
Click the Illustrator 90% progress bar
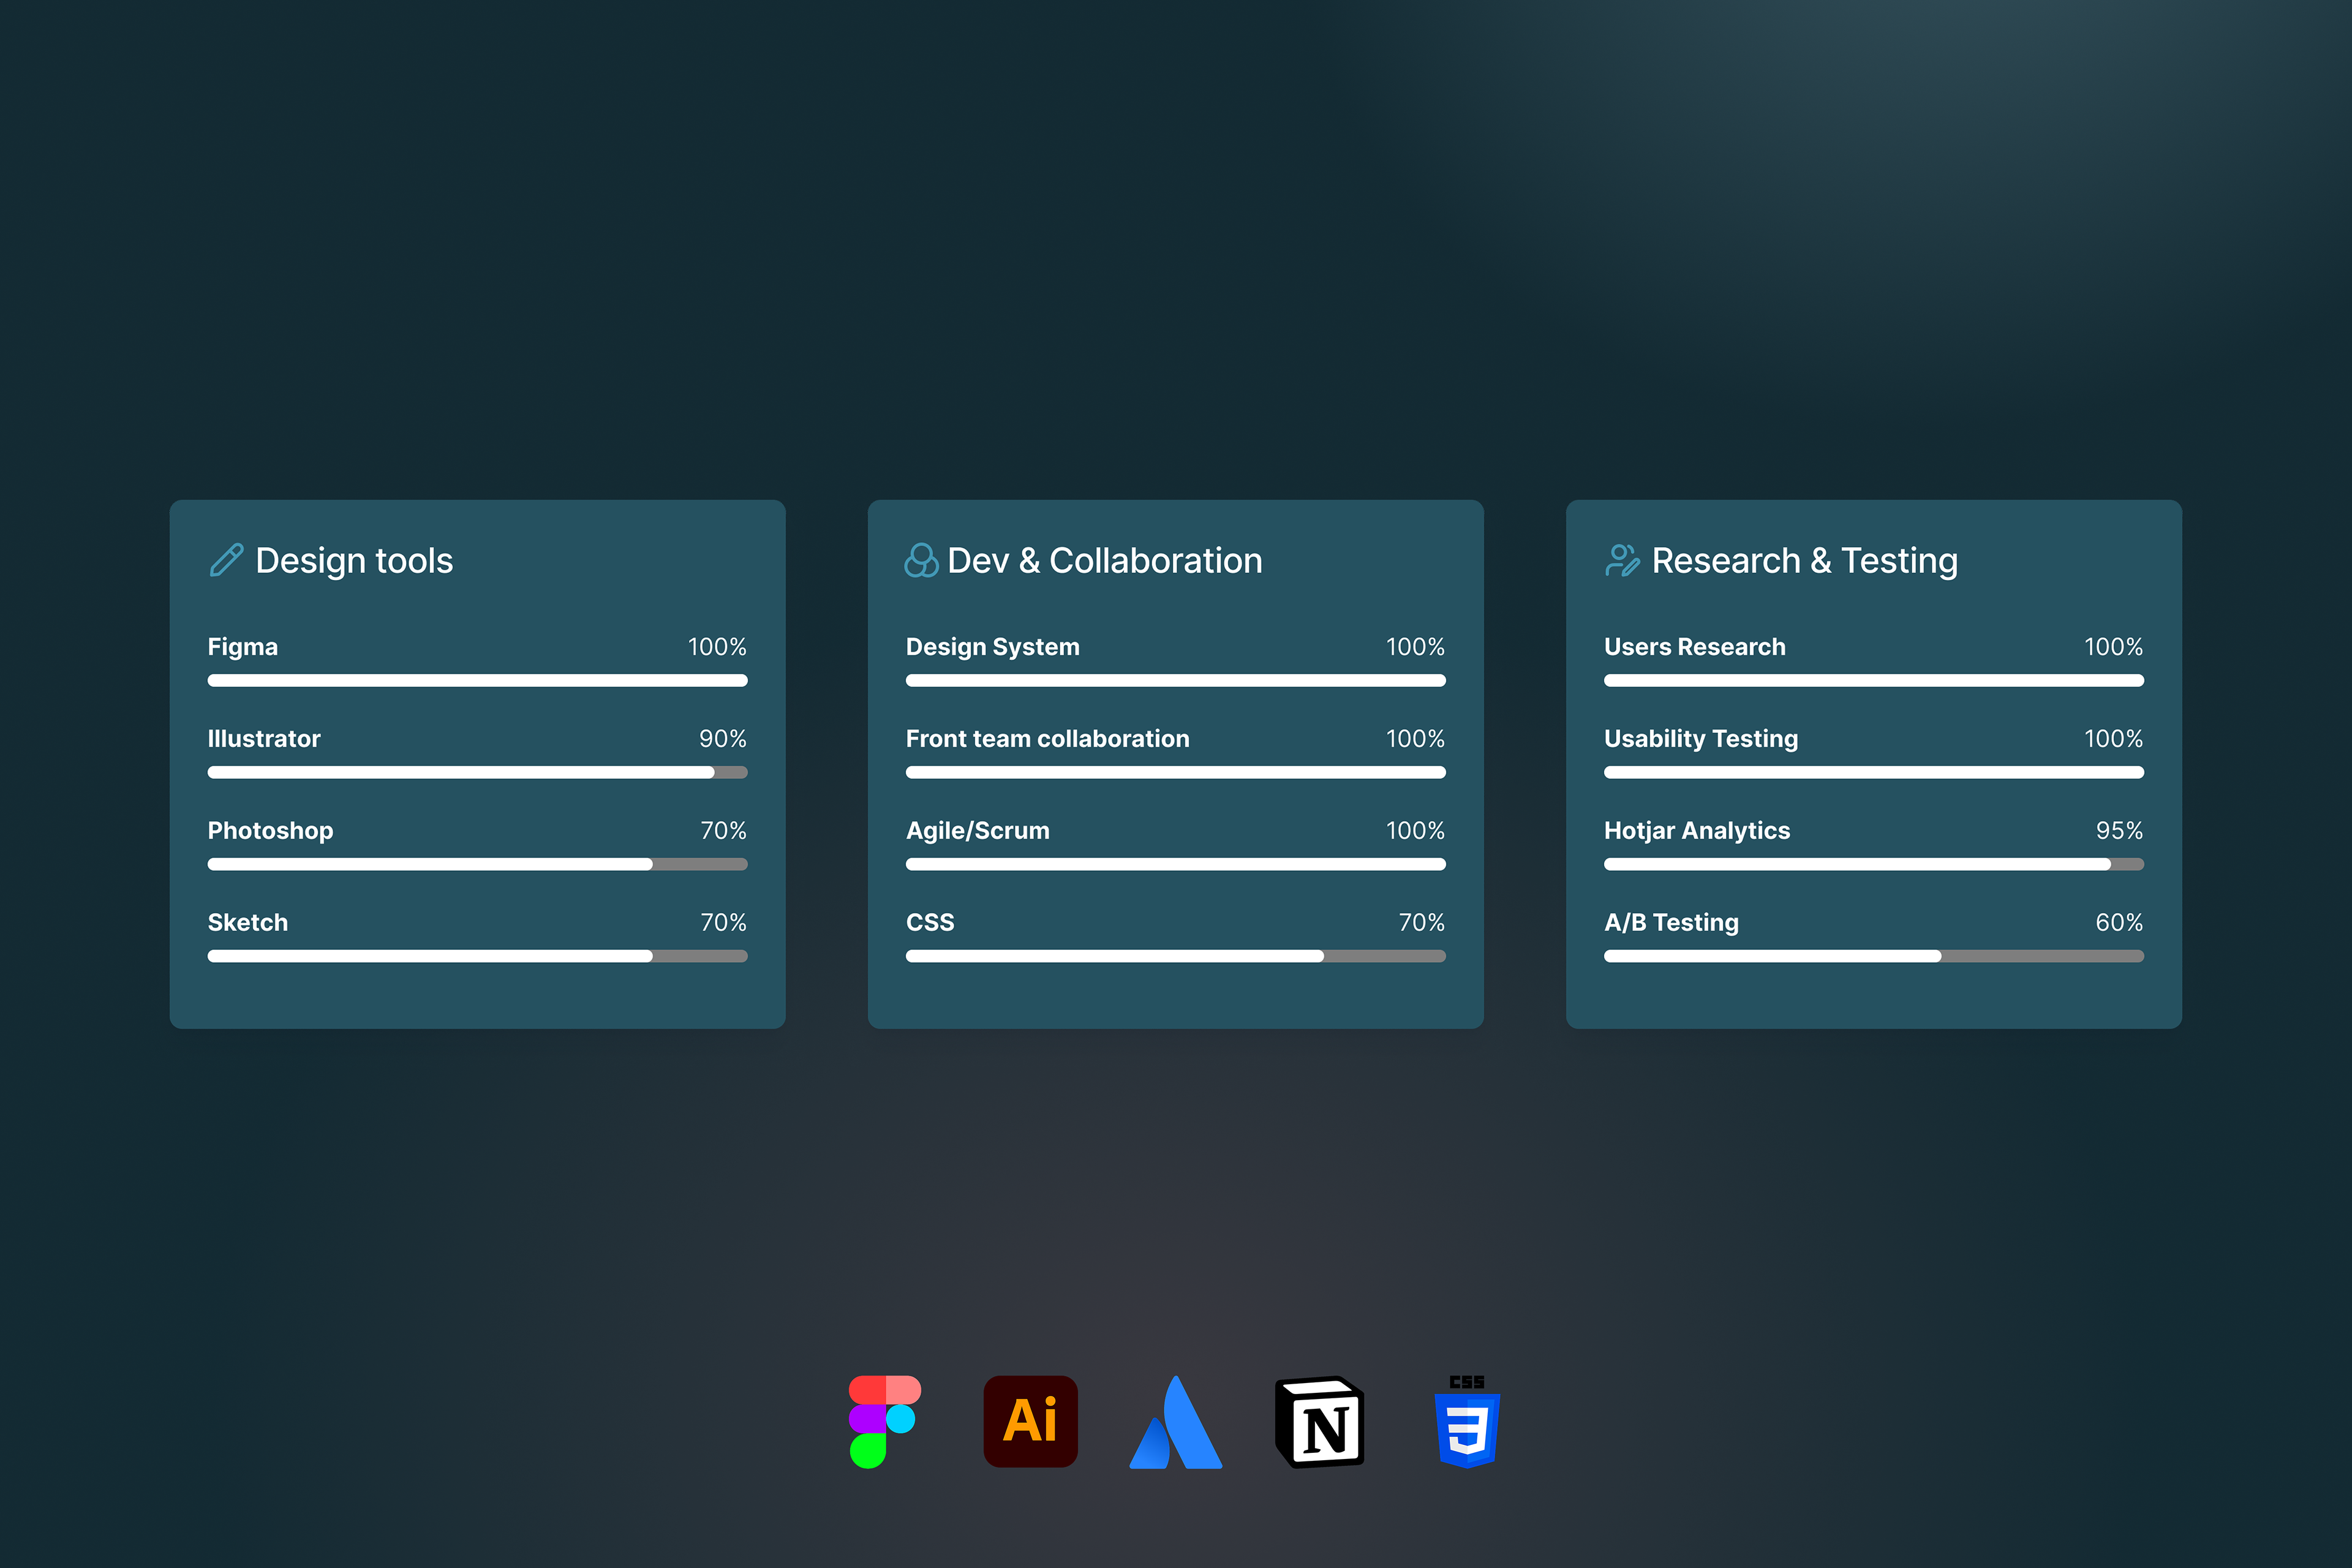[x=477, y=772]
